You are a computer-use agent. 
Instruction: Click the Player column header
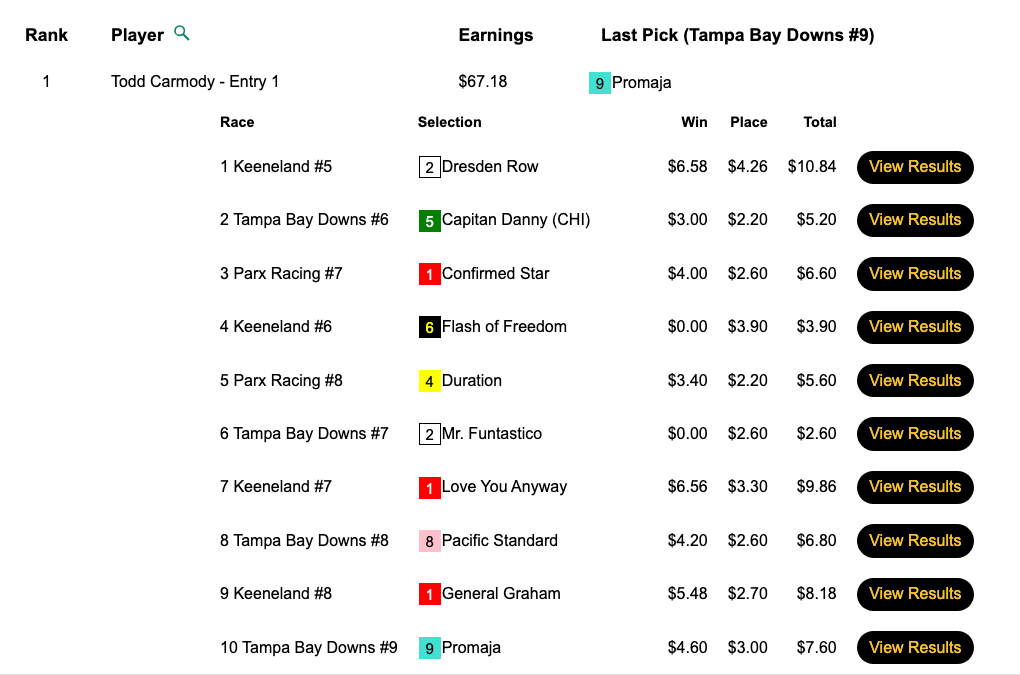pos(137,35)
